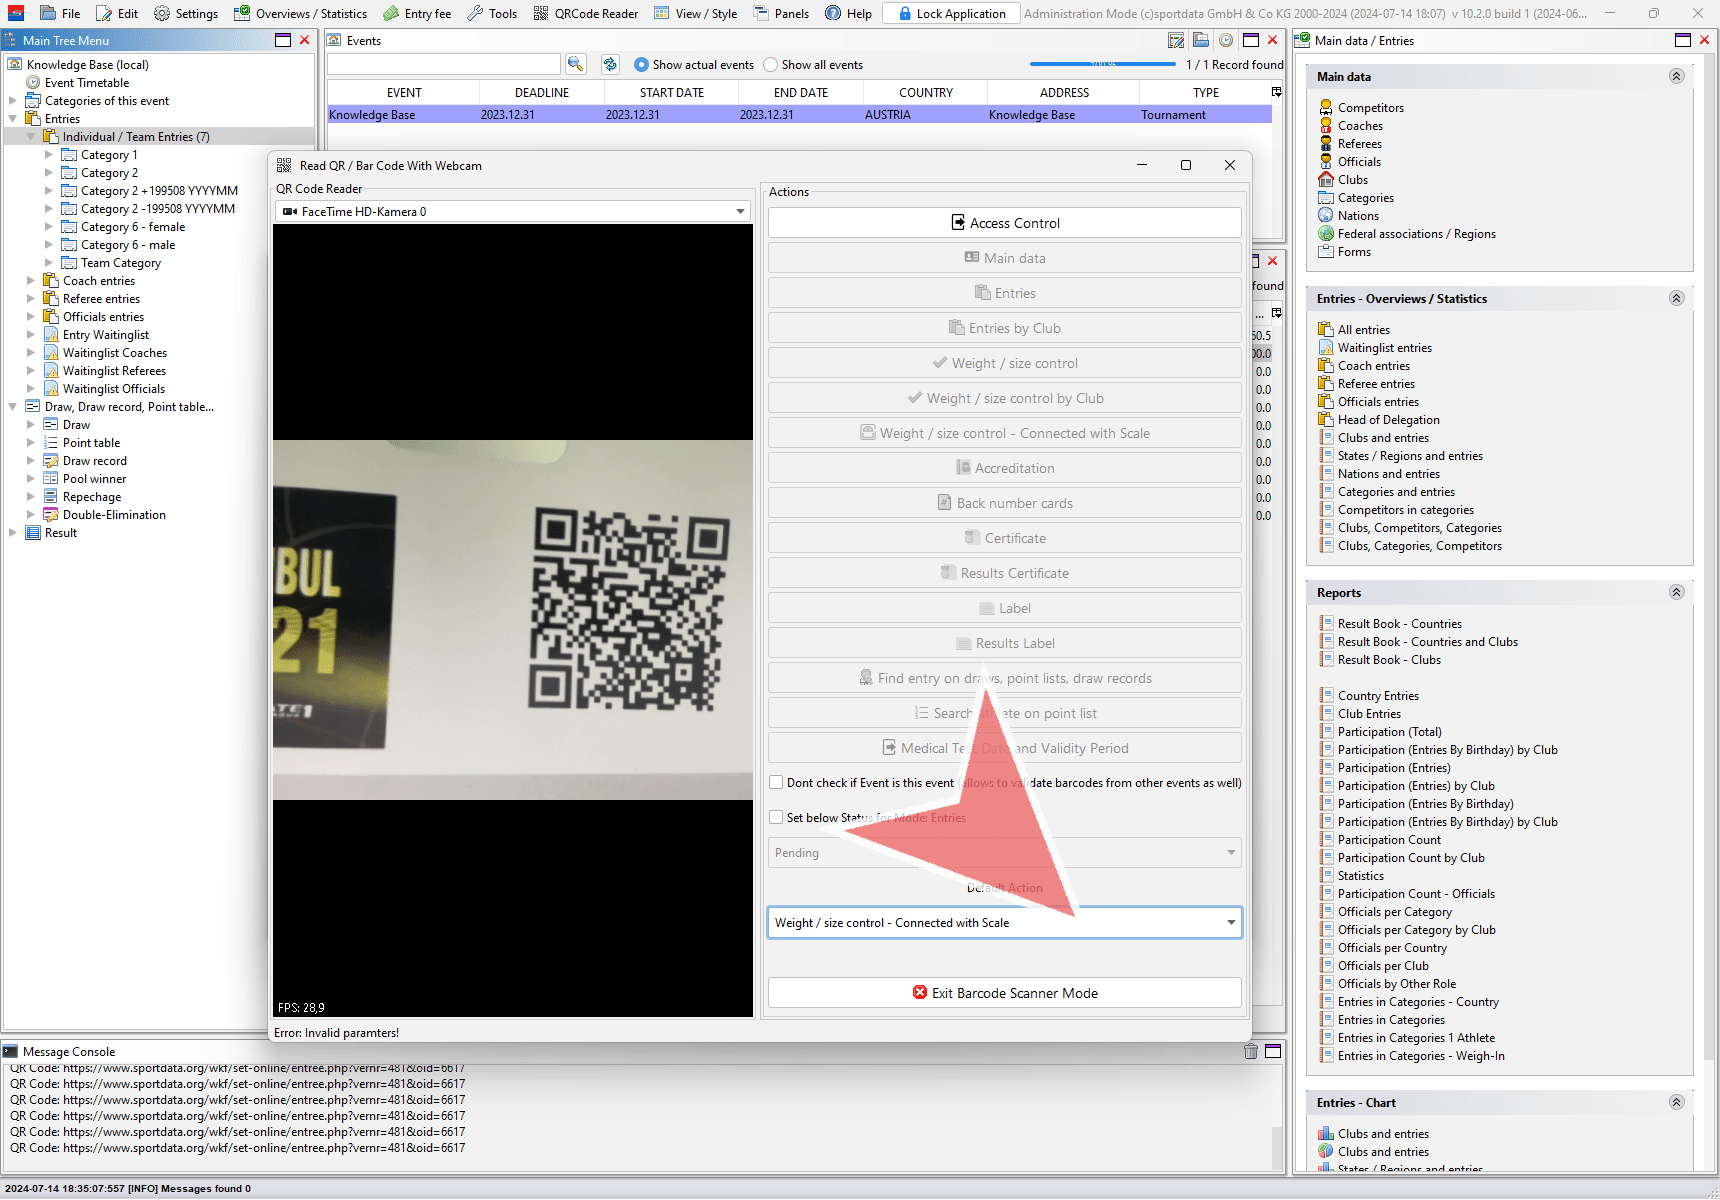The width and height of the screenshot is (1720, 1200).
Task: Select the Show all events radio button
Action: tap(770, 65)
